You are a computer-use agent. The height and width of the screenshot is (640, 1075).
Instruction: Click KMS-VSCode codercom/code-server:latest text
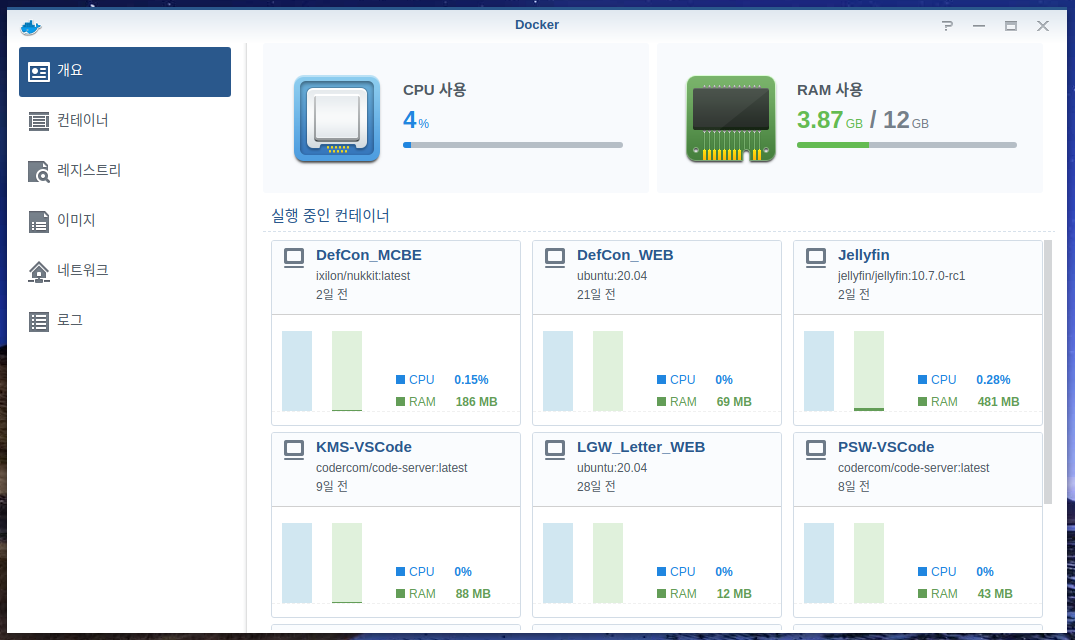click(391, 467)
